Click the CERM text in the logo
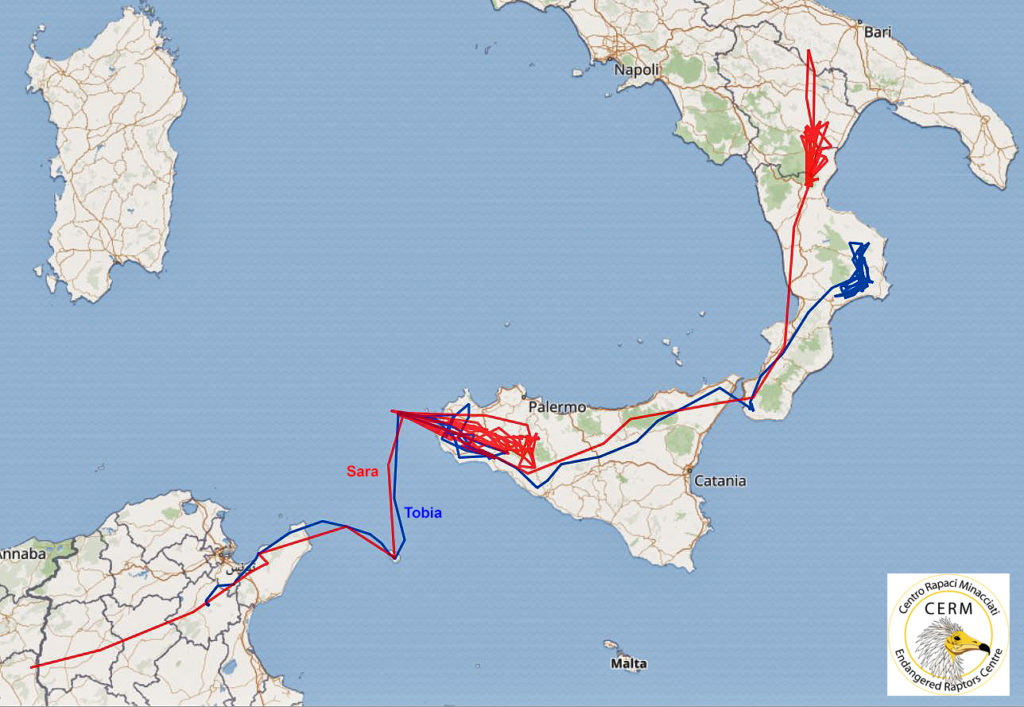This screenshot has height=707, width=1024. (948, 608)
